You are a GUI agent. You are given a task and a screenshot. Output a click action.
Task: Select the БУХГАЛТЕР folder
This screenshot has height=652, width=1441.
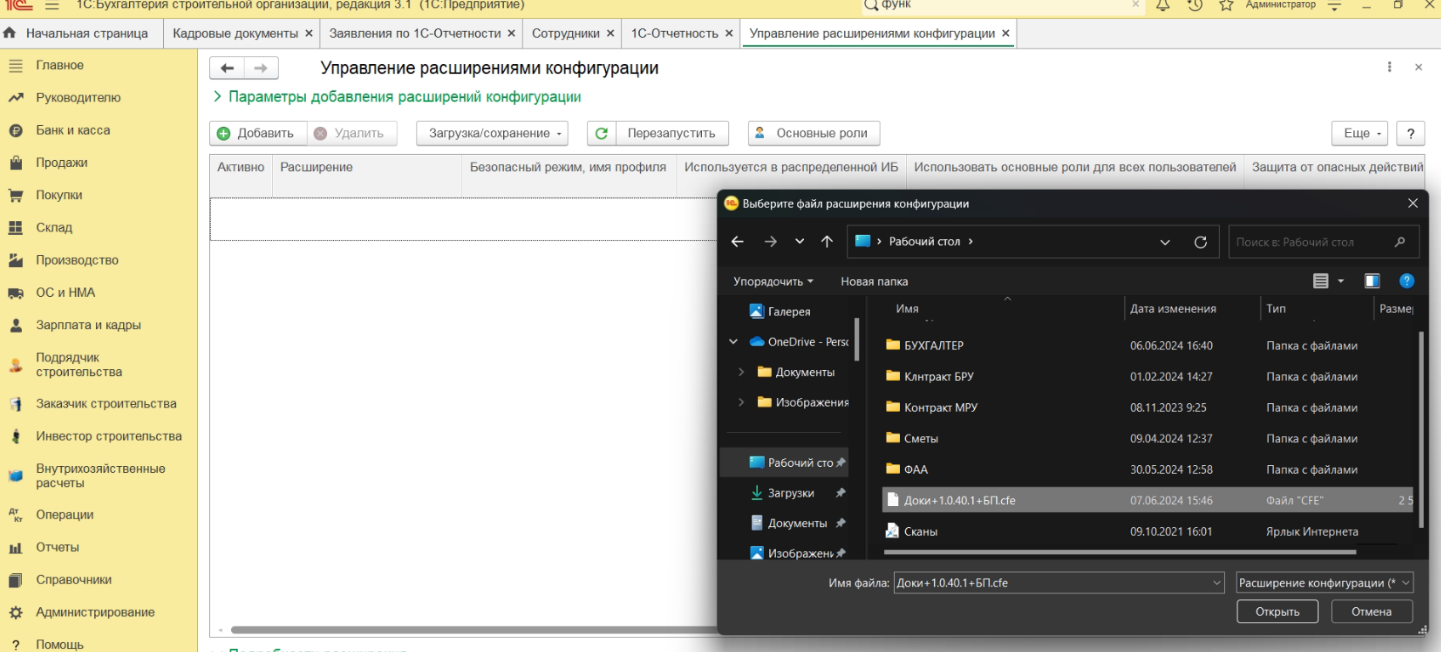[x=1149, y=345]
